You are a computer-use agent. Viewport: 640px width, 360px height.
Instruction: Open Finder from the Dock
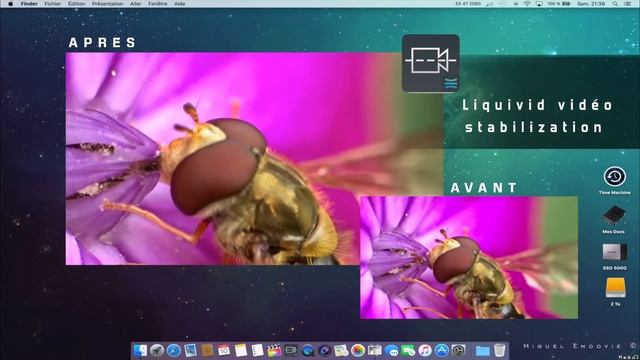[140, 350]
